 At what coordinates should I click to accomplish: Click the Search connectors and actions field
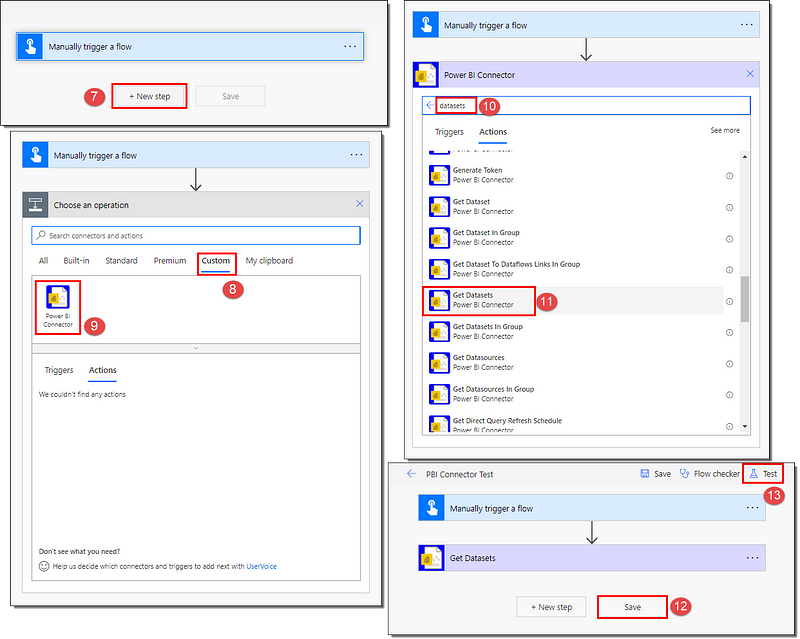coord(196,235)
